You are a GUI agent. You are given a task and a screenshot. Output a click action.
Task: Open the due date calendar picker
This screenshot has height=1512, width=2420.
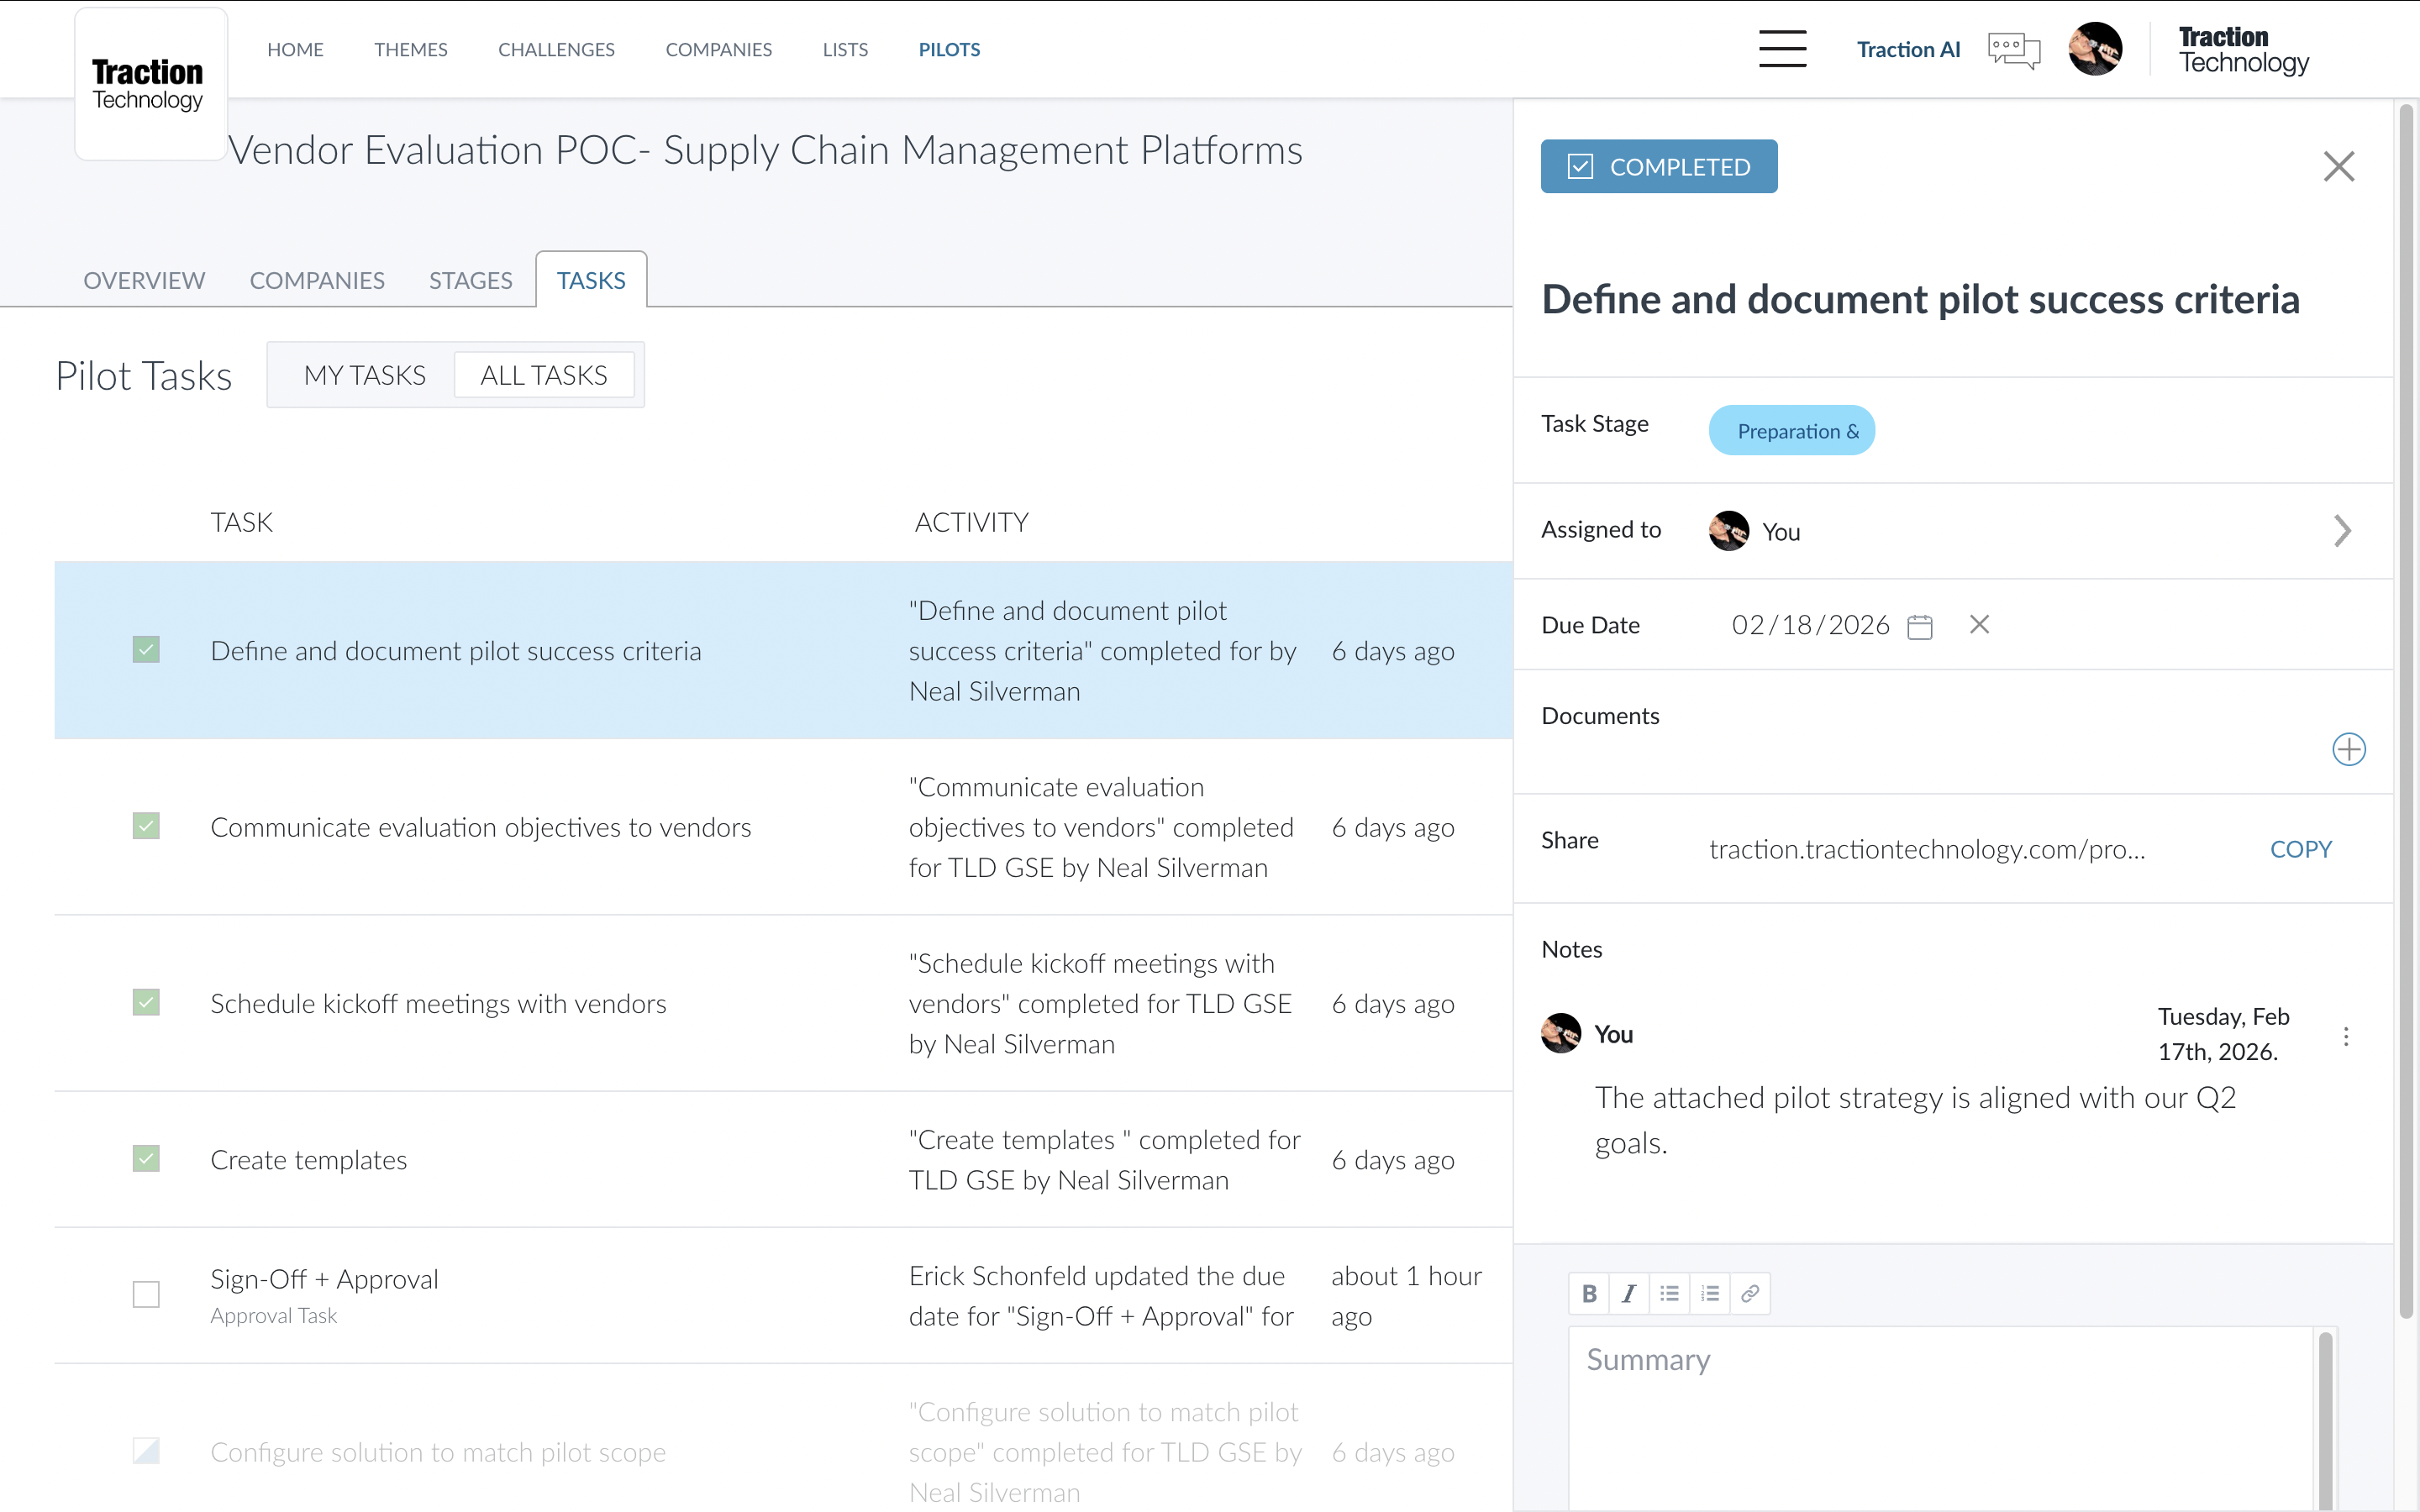pos(1919,626)
